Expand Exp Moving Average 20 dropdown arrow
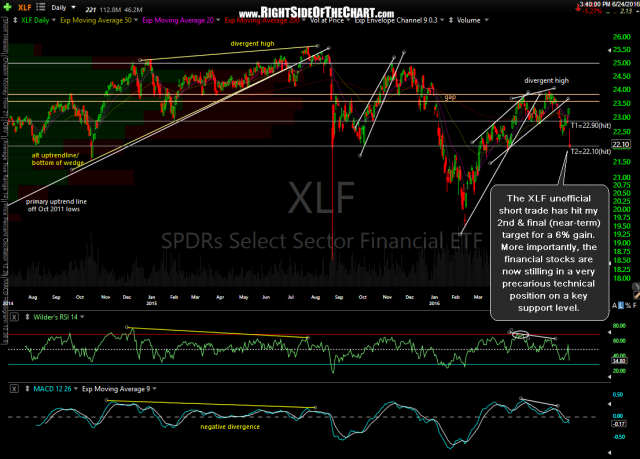 pos(218,20)
